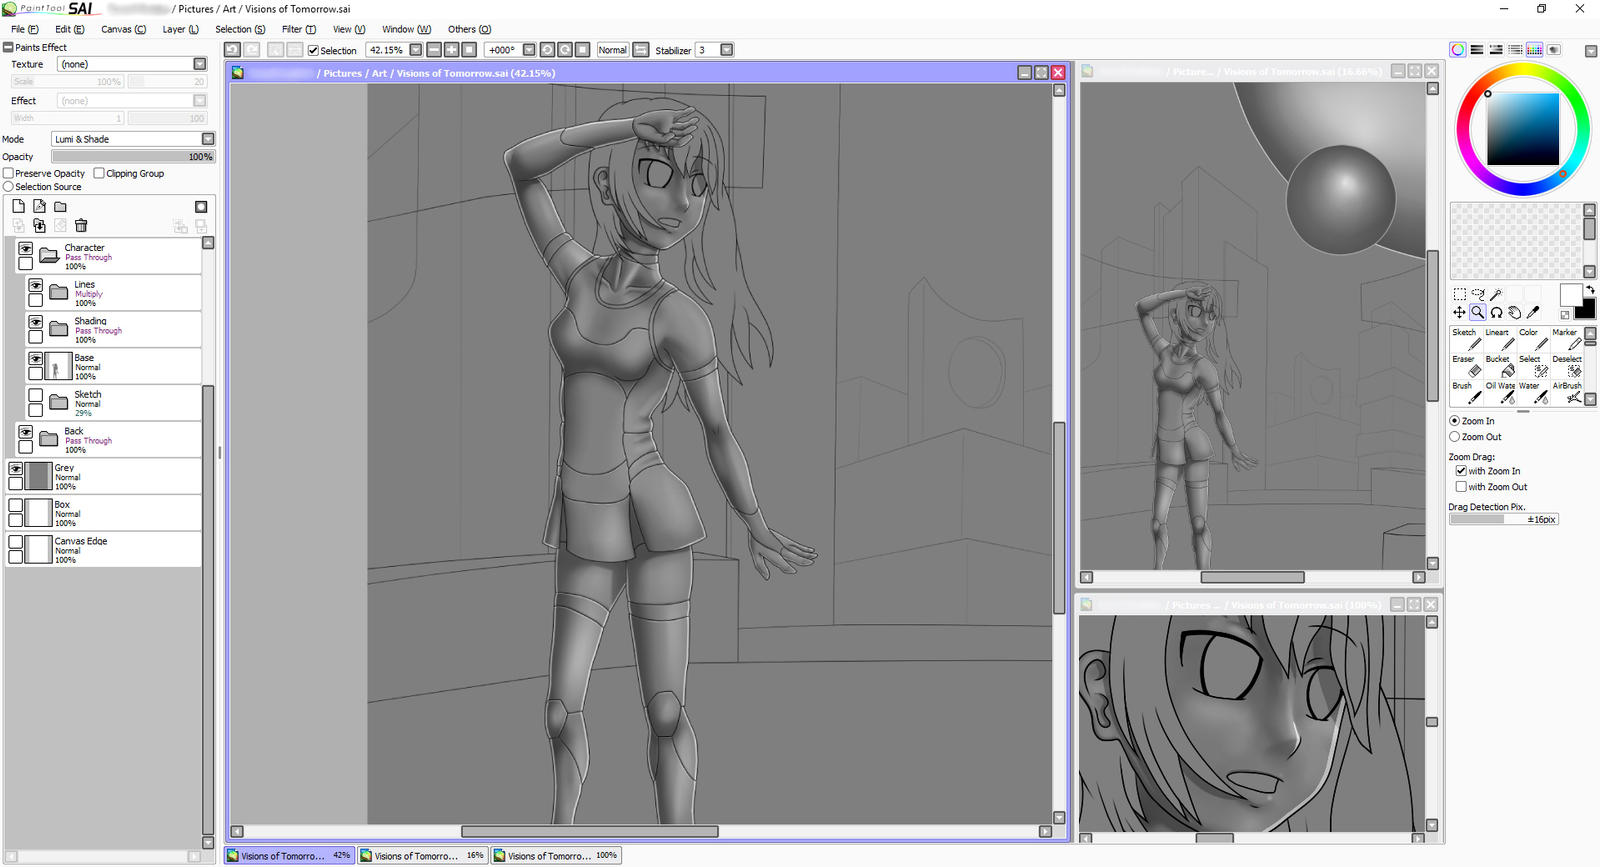This screenshot has width=1600, height=867.
Task: Choose the Bucket fill tool
Action: (x=1499, y=366)
